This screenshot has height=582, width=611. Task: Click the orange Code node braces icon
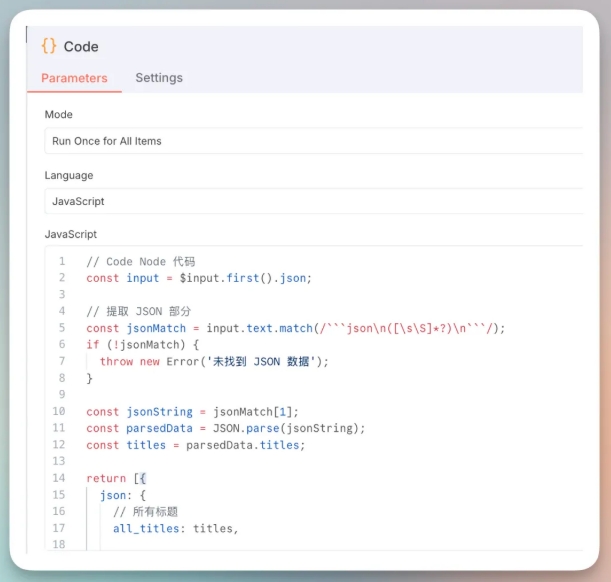coord(49,46)
